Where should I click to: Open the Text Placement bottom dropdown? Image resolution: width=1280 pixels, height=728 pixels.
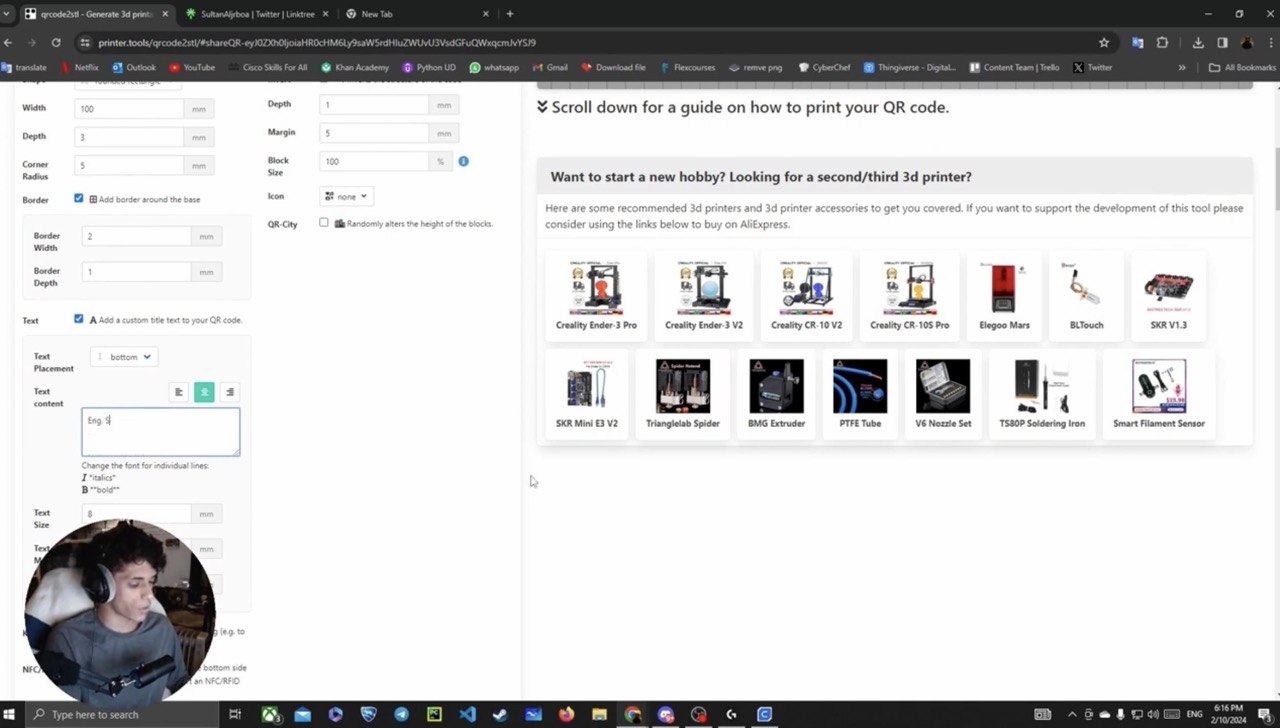124,357
